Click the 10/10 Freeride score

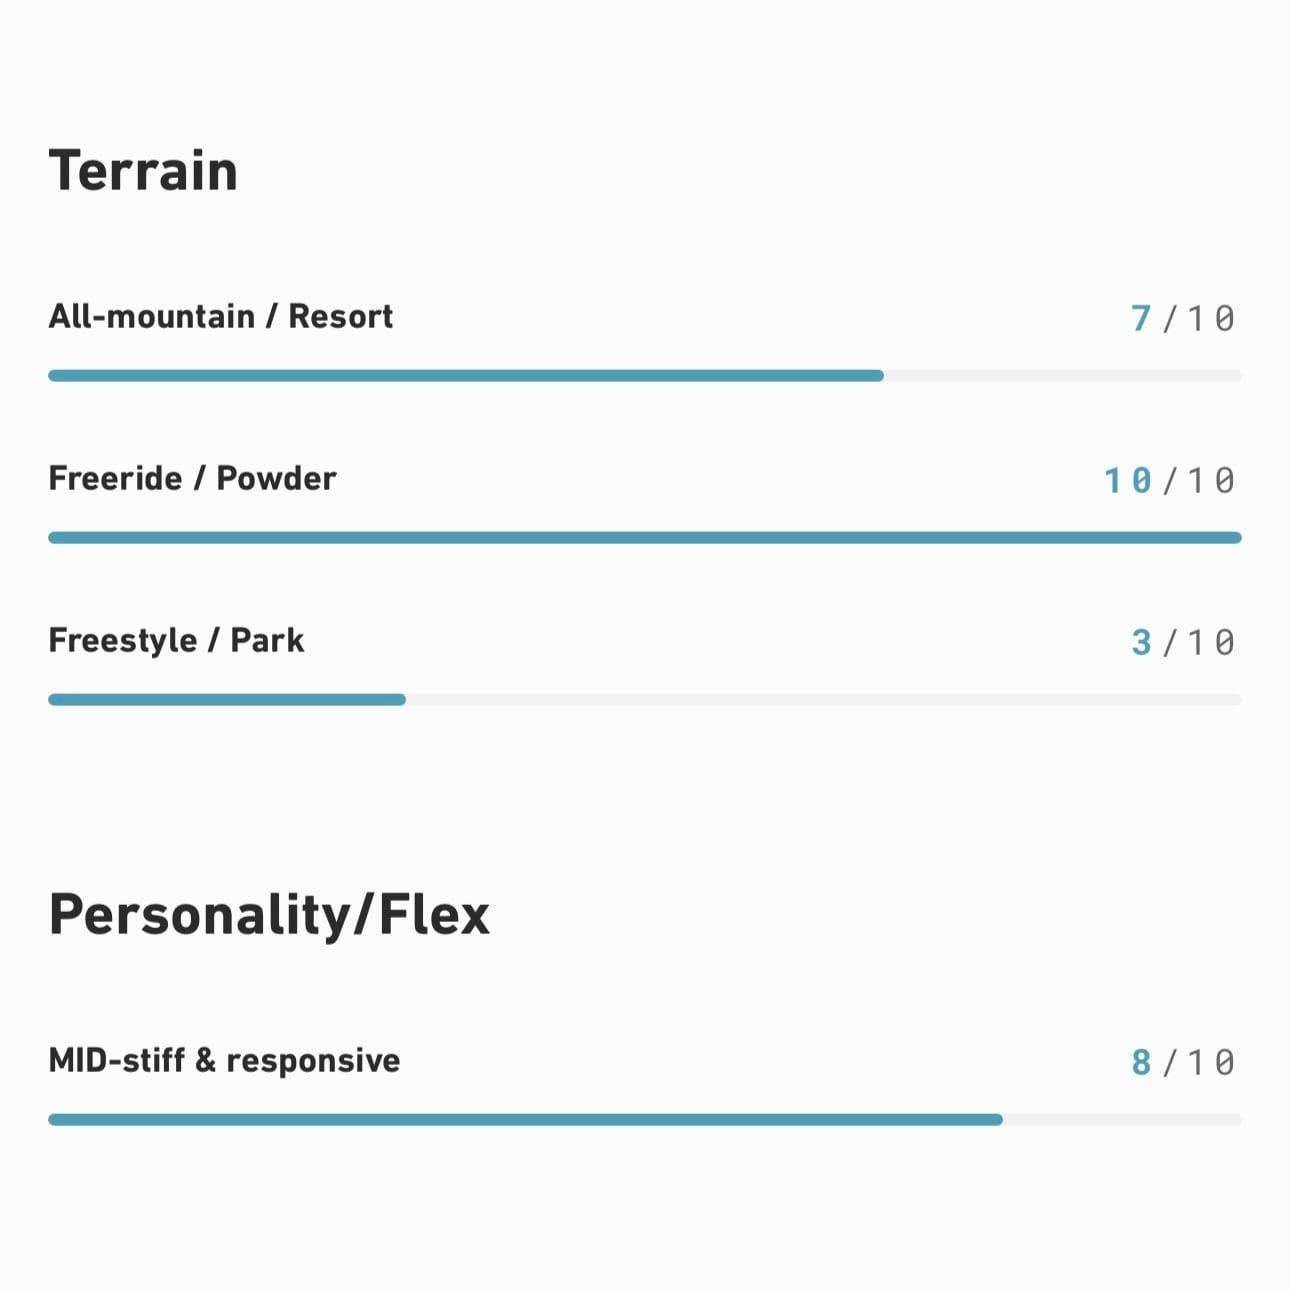[1170, 480]
